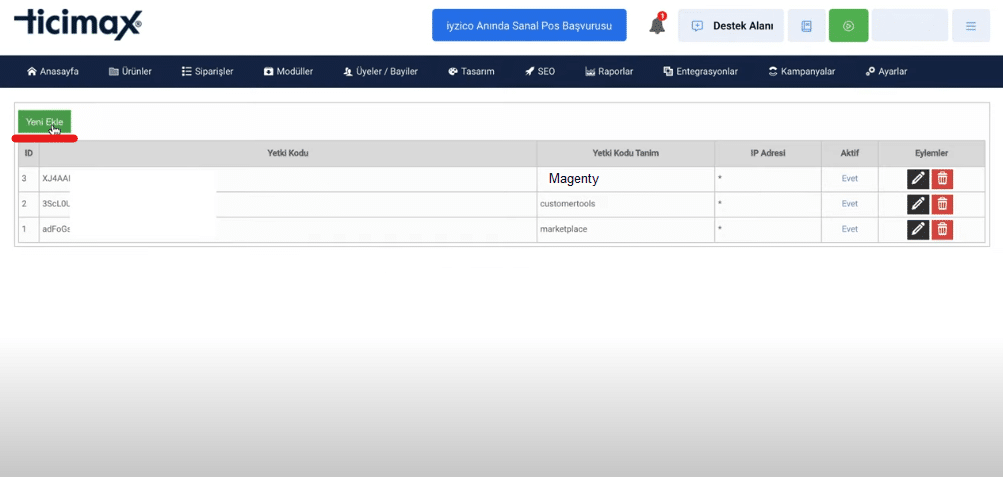Edit the customertools row pencil icon
1003x477 pixels.
pyautogui.click(x=918, y=204)
